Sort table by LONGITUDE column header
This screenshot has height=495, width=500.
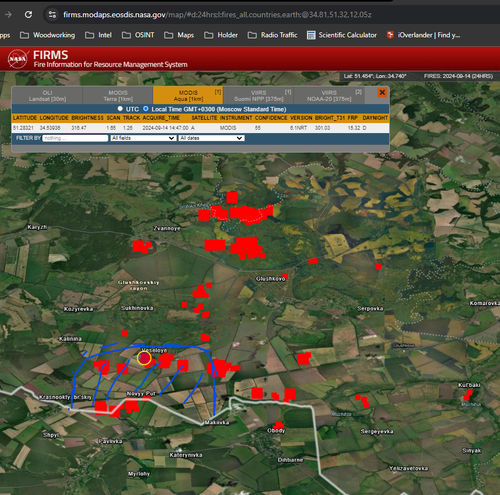point(54,118)
